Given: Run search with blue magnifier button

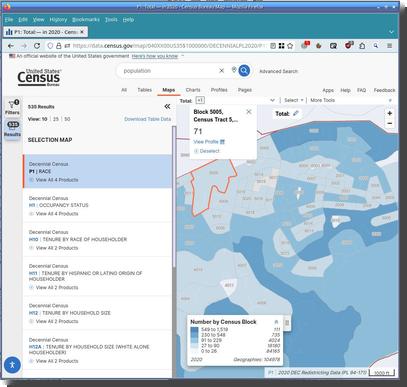Looking at the screenshot, I should click(x=244, y=70).
